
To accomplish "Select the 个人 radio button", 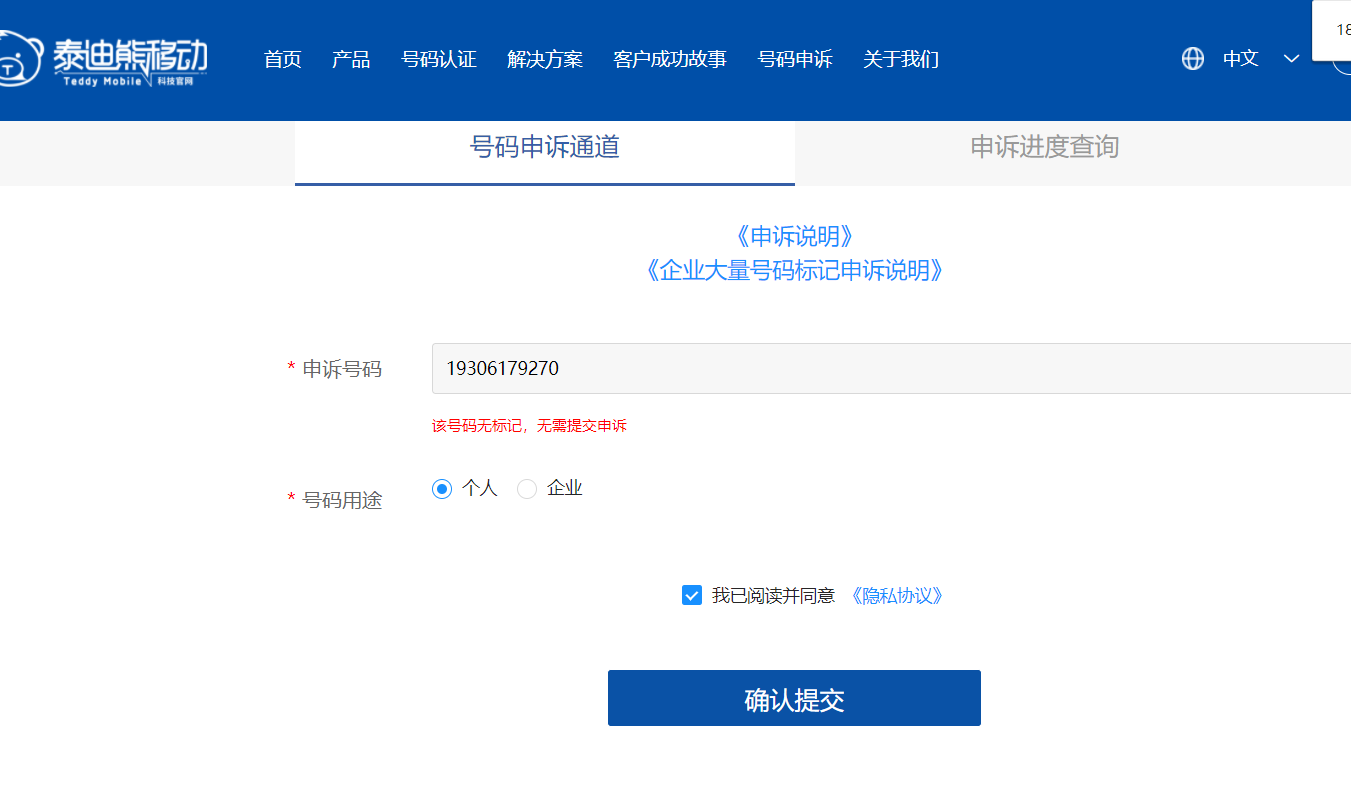I will coord(442,489).
